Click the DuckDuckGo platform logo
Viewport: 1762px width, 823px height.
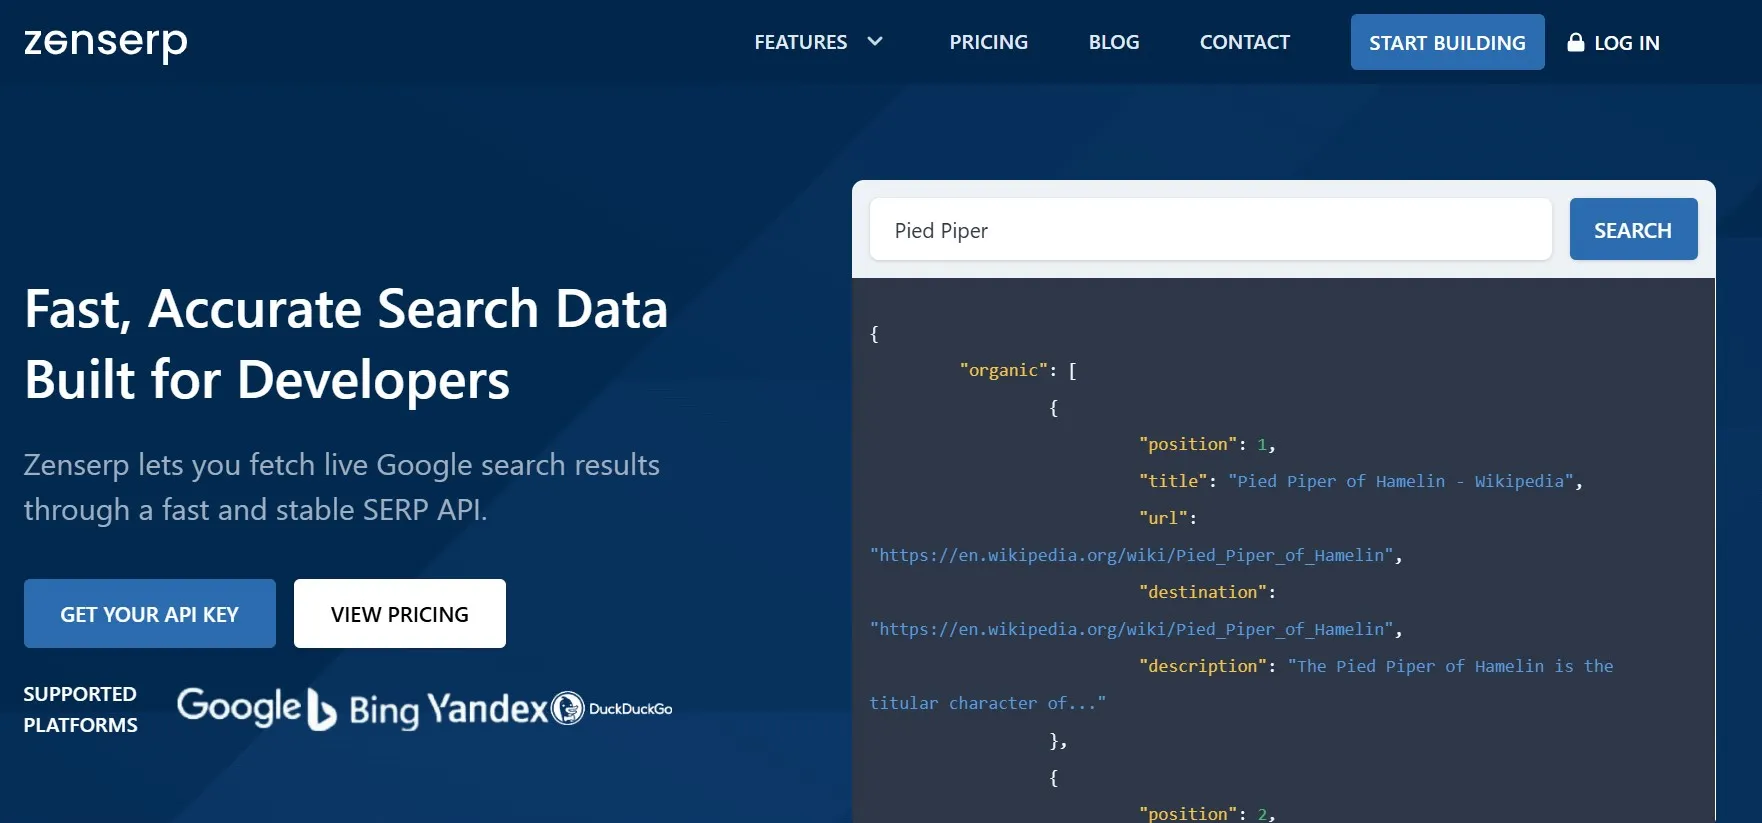612,708
